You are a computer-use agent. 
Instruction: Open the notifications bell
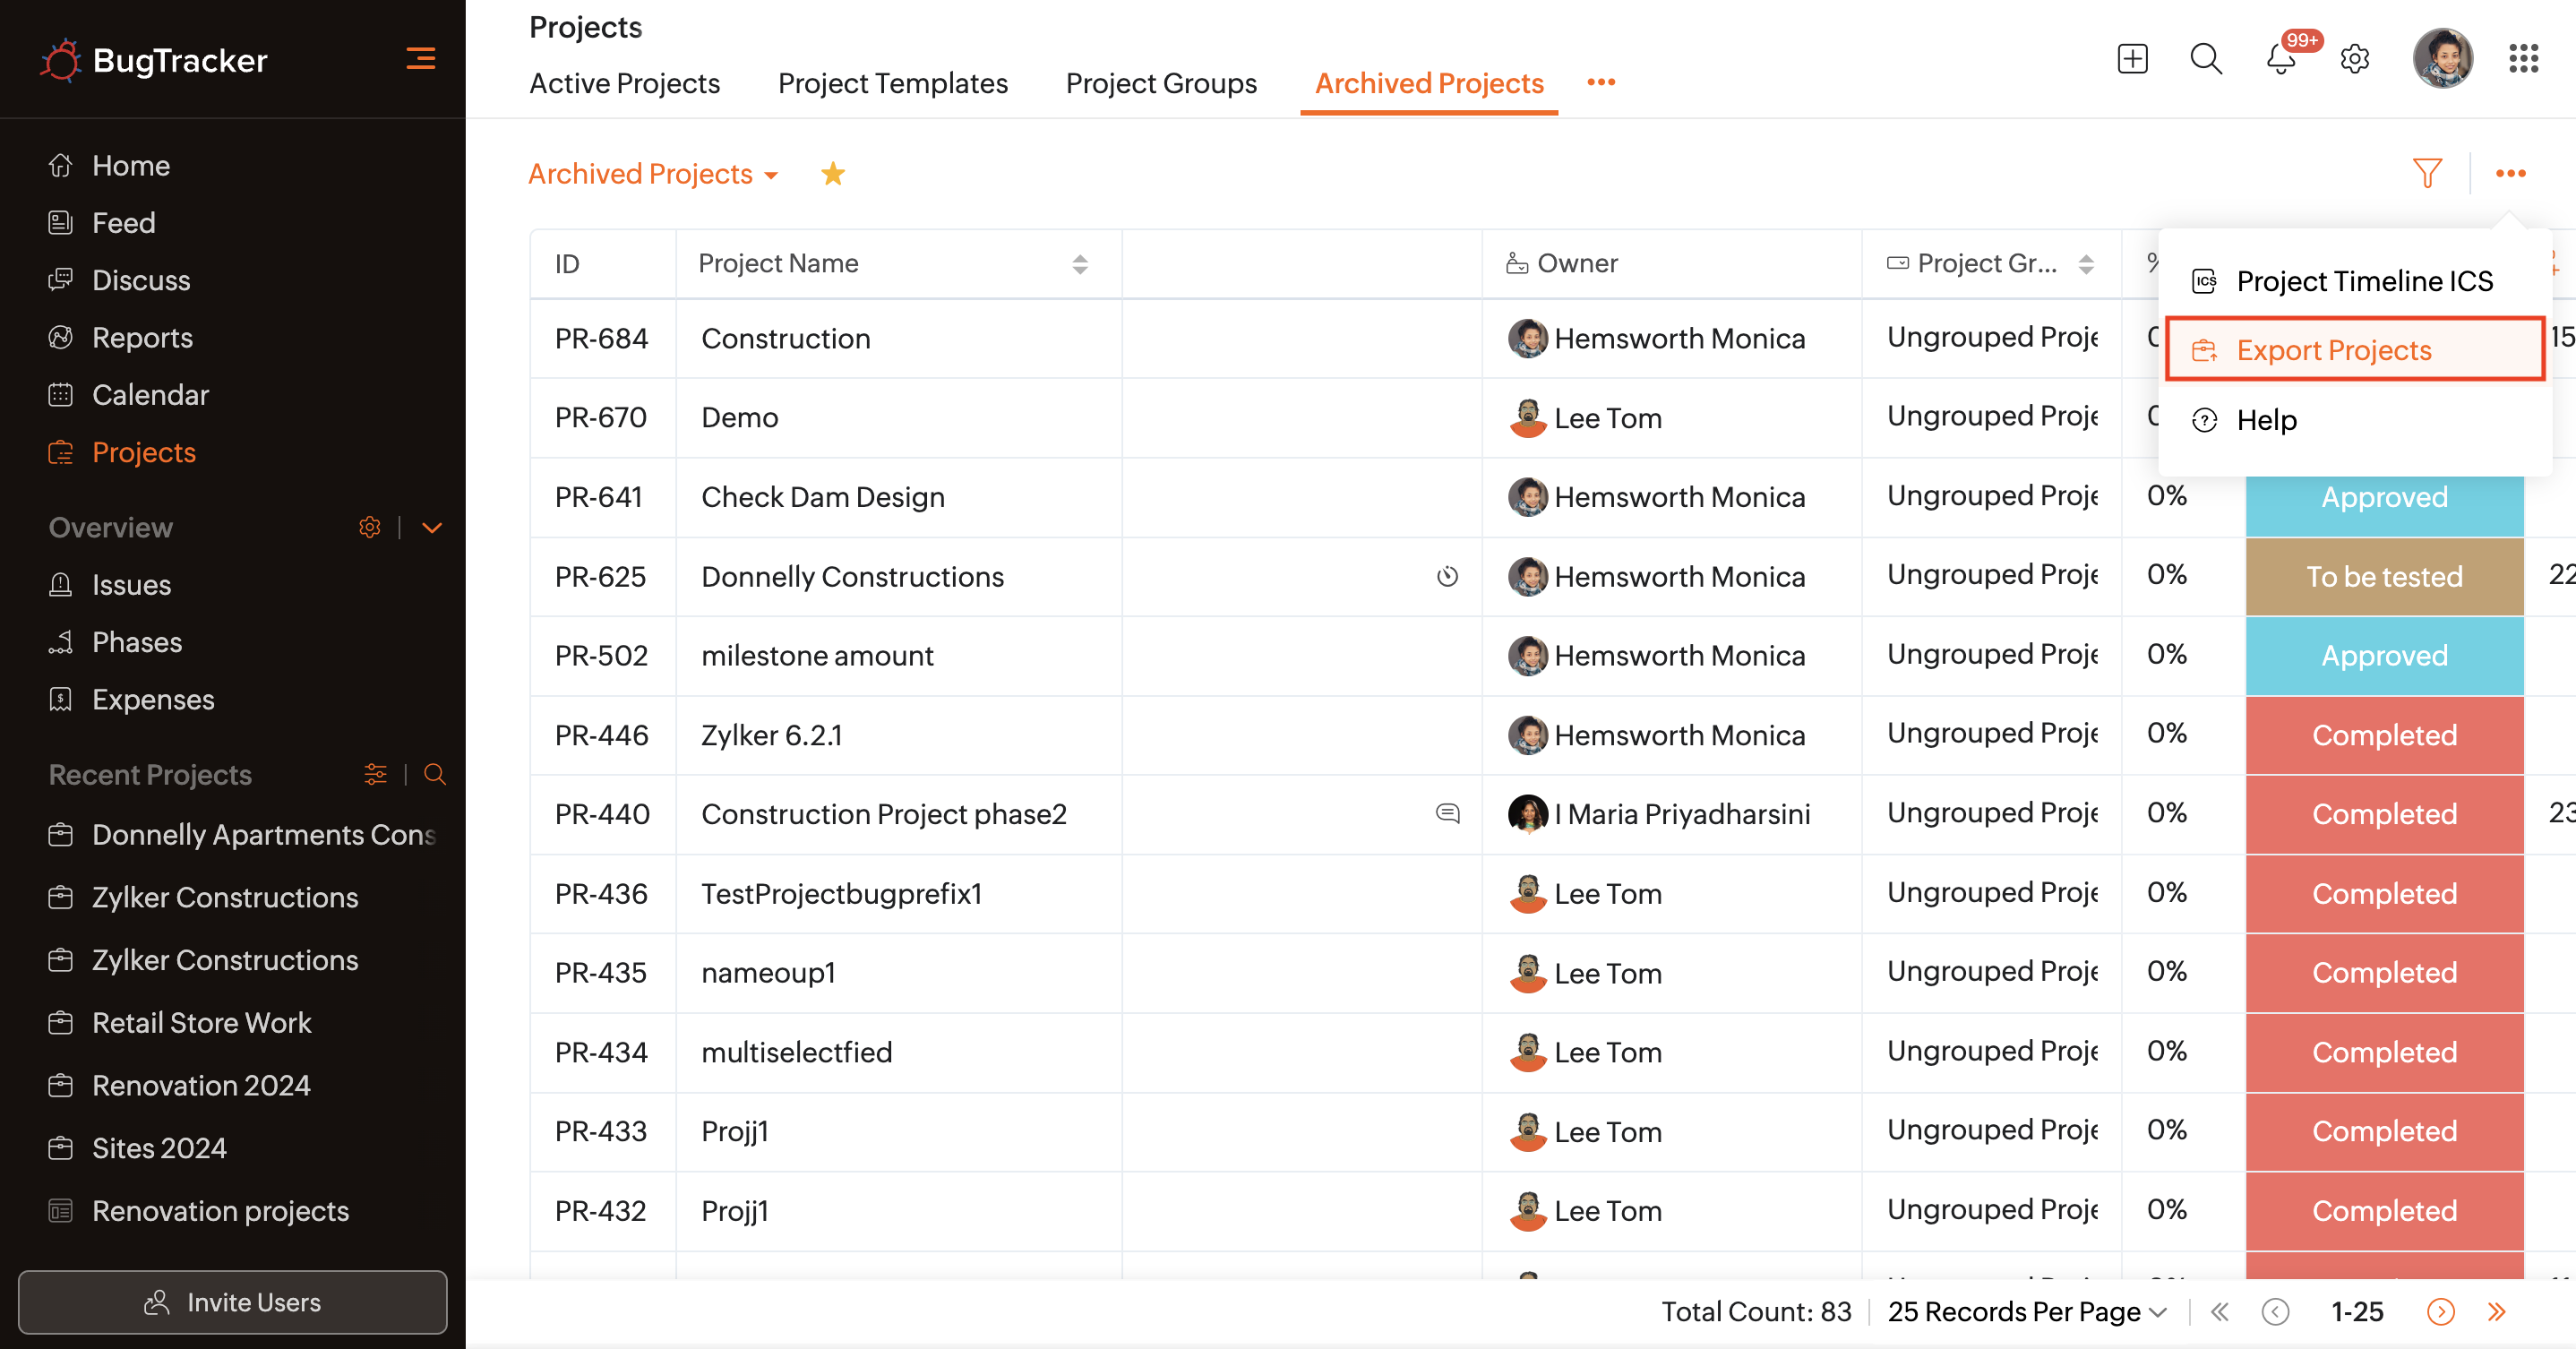click(2280, 59)
